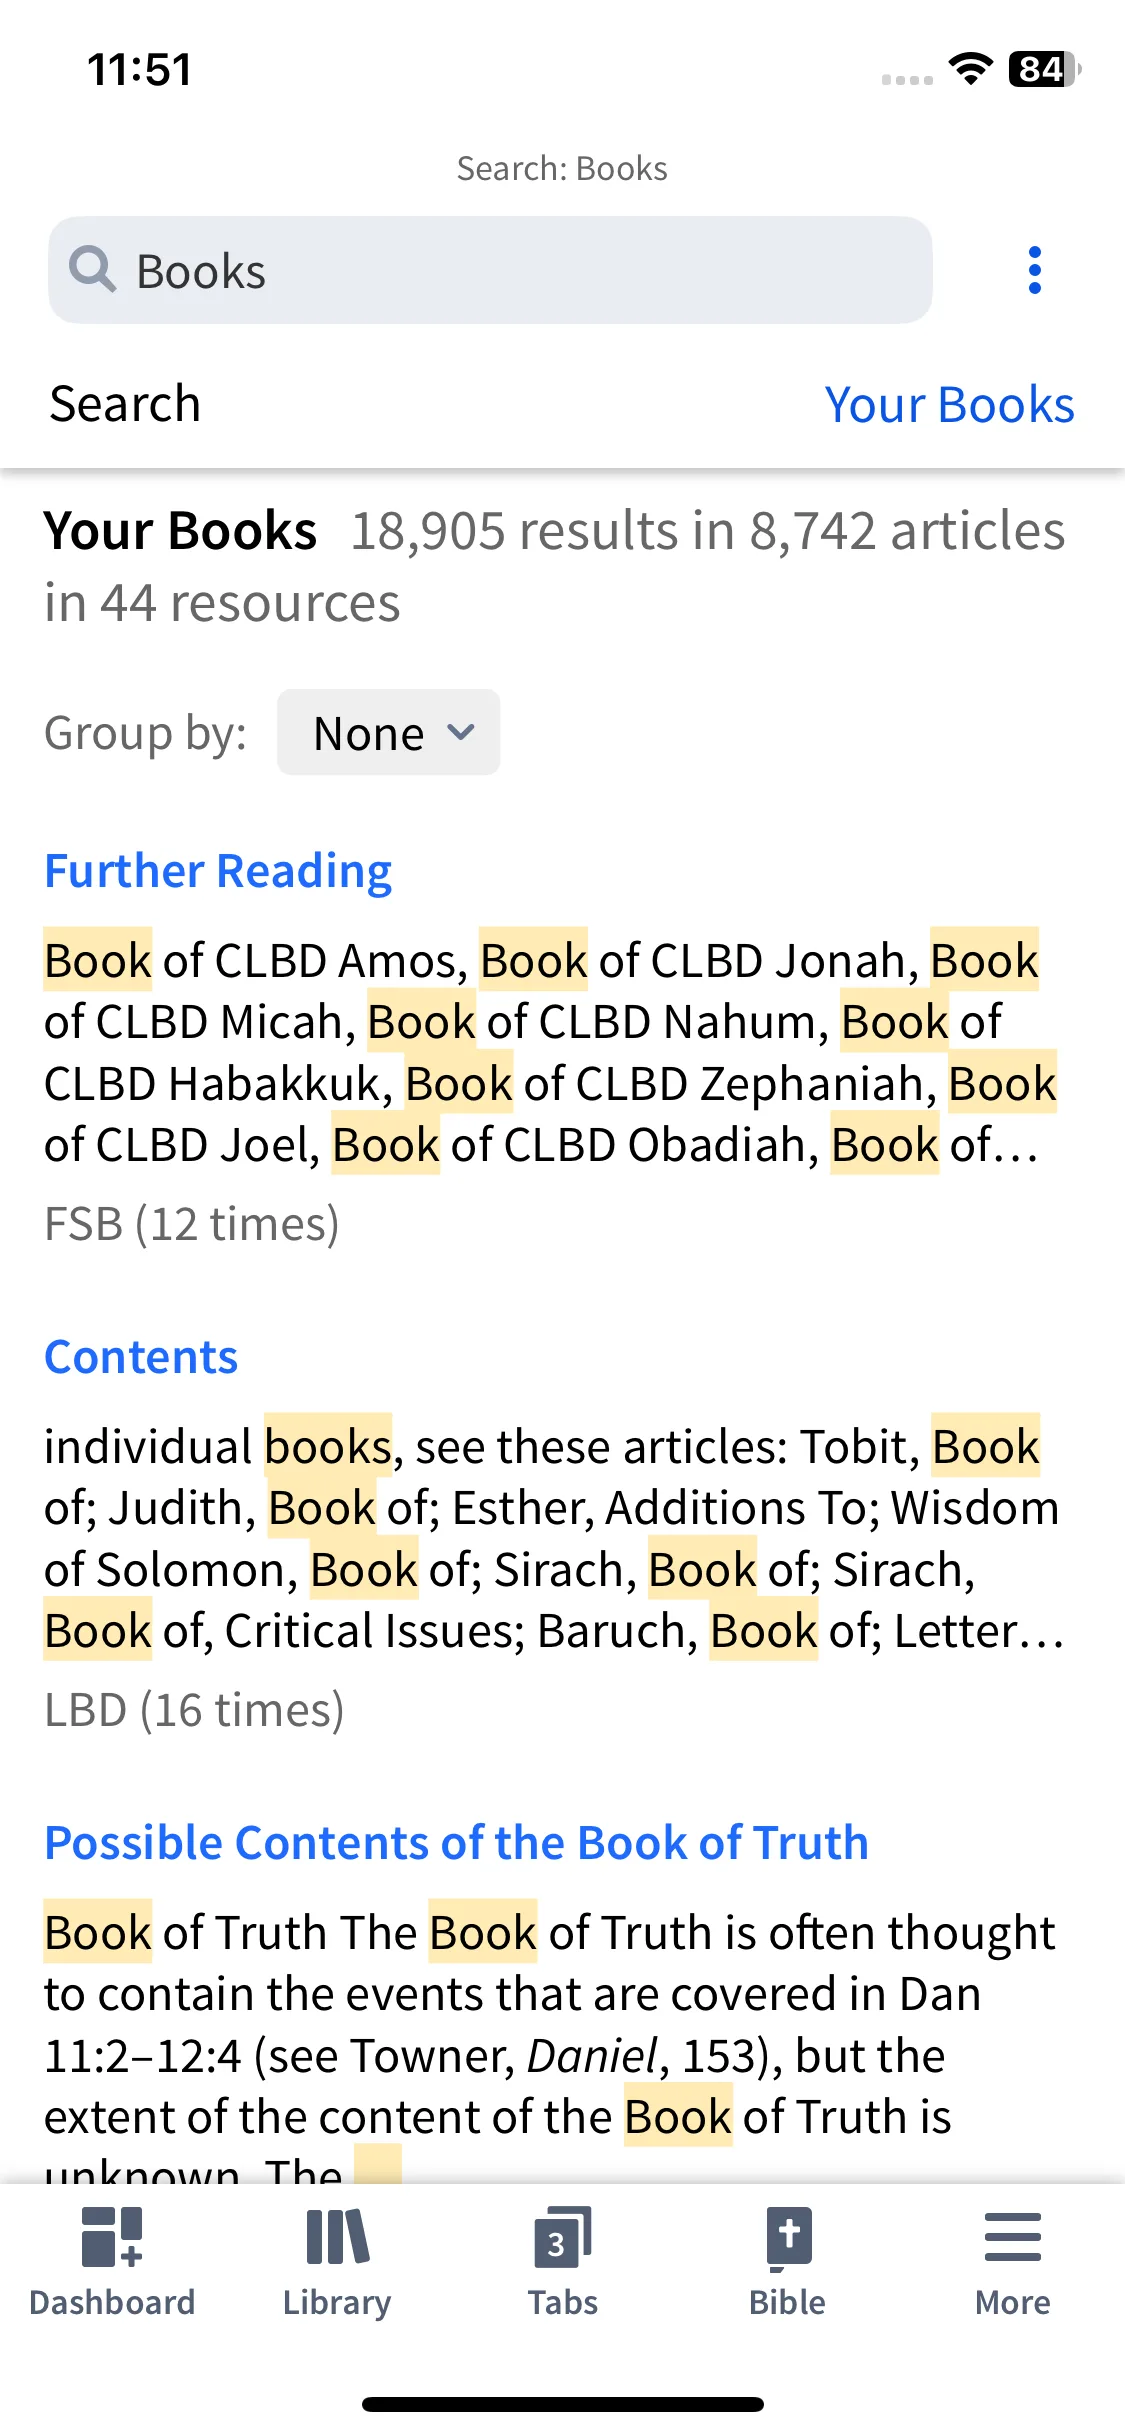The image size is (1125, 2436).
Task: Open the Bible icon in bottom bar
Action: 788,2237
